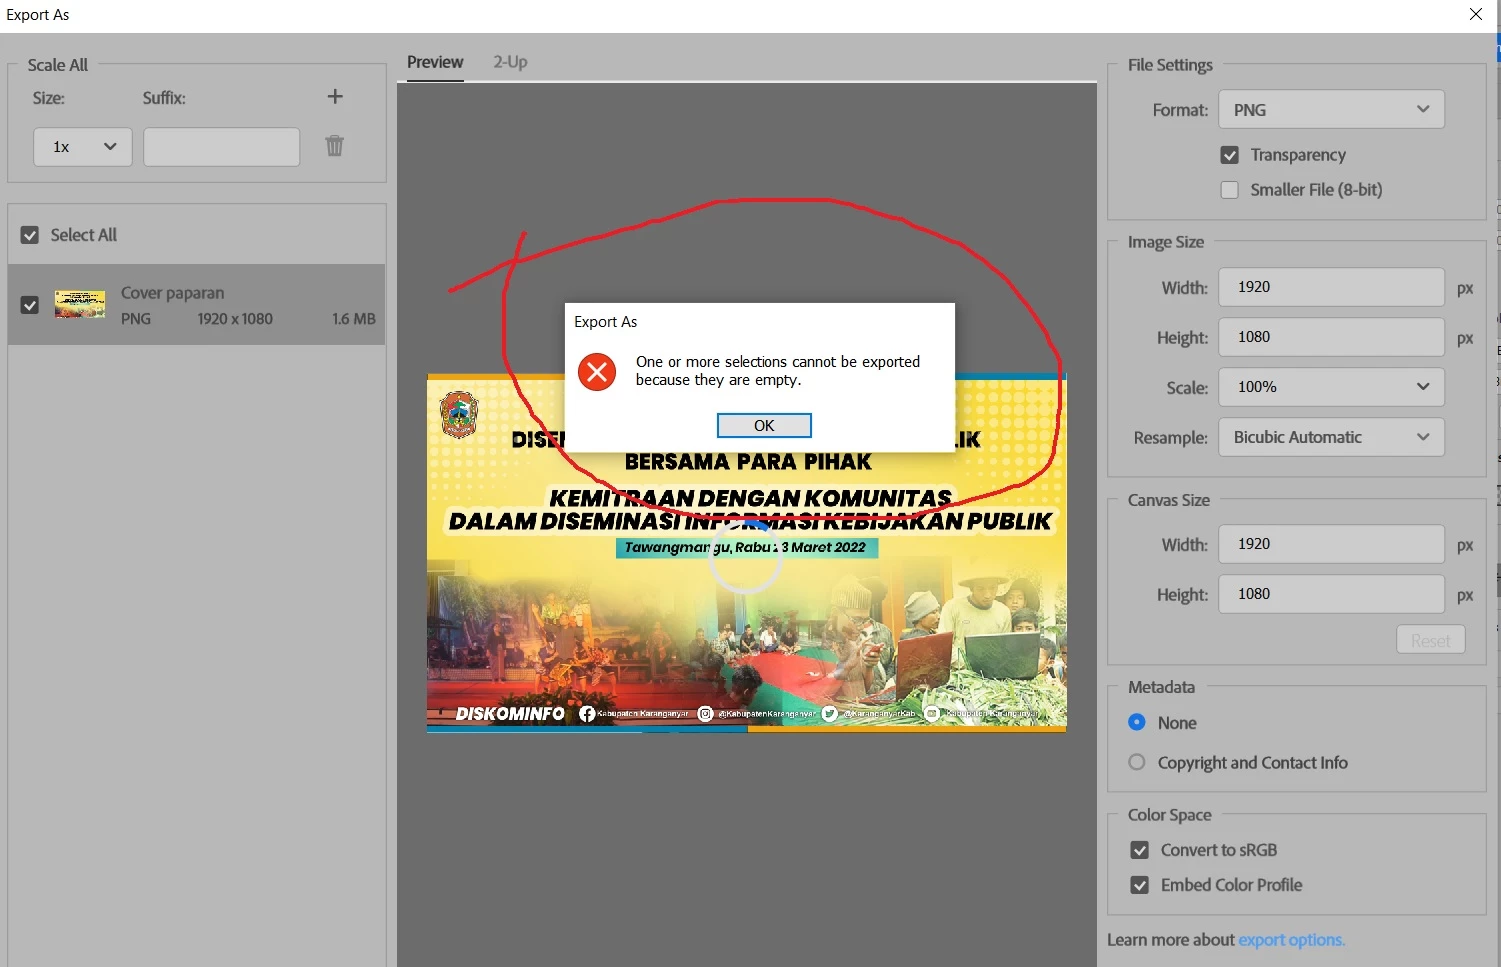Select the Cover paparan asset thumbnail

coord(80,304)
